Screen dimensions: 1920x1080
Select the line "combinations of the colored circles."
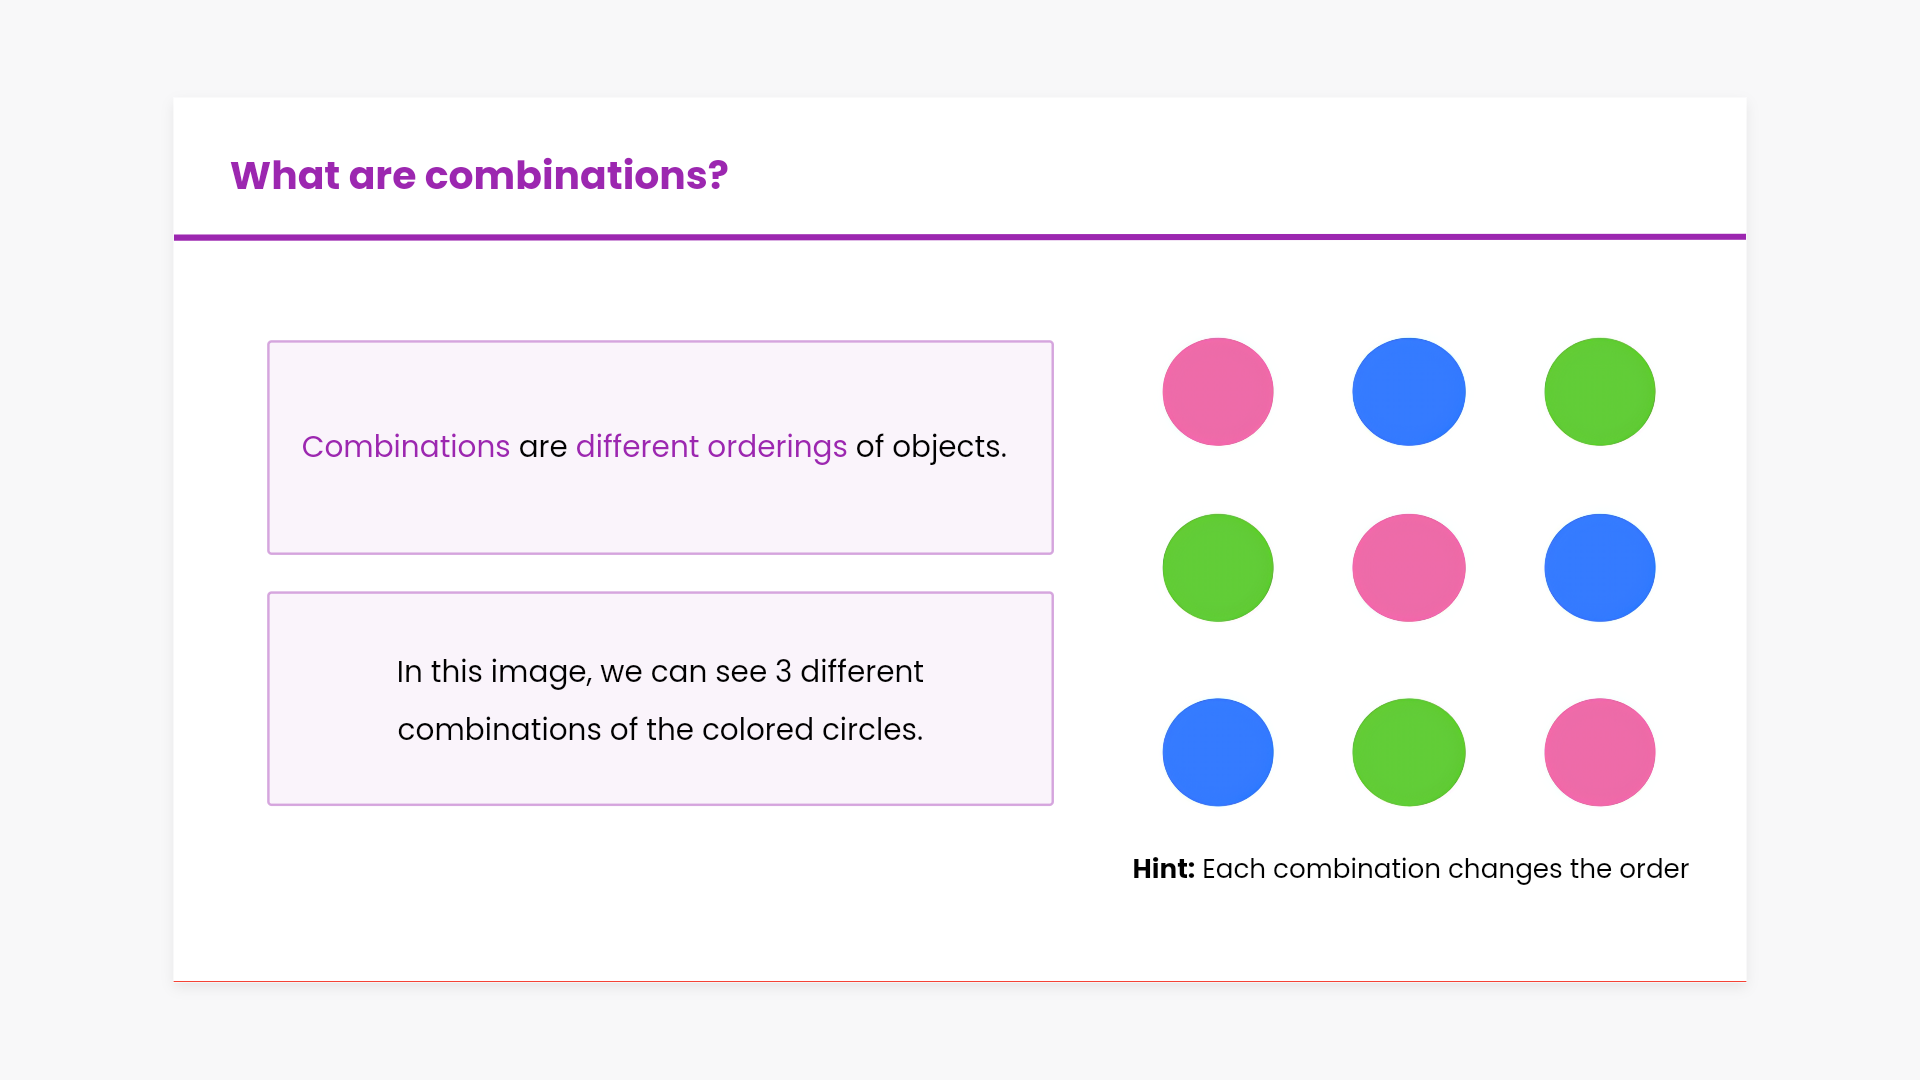(660, 729)
